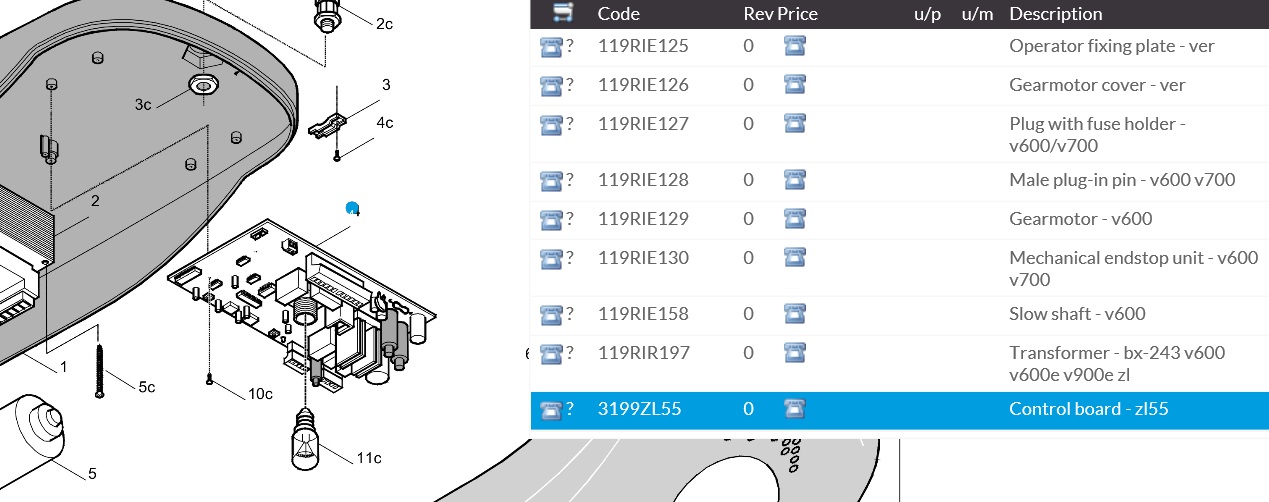Viewport: 1269px width, 502px height.
Task: Click the price phone icon for 119RIE127
Action: (x=795, y=124)
